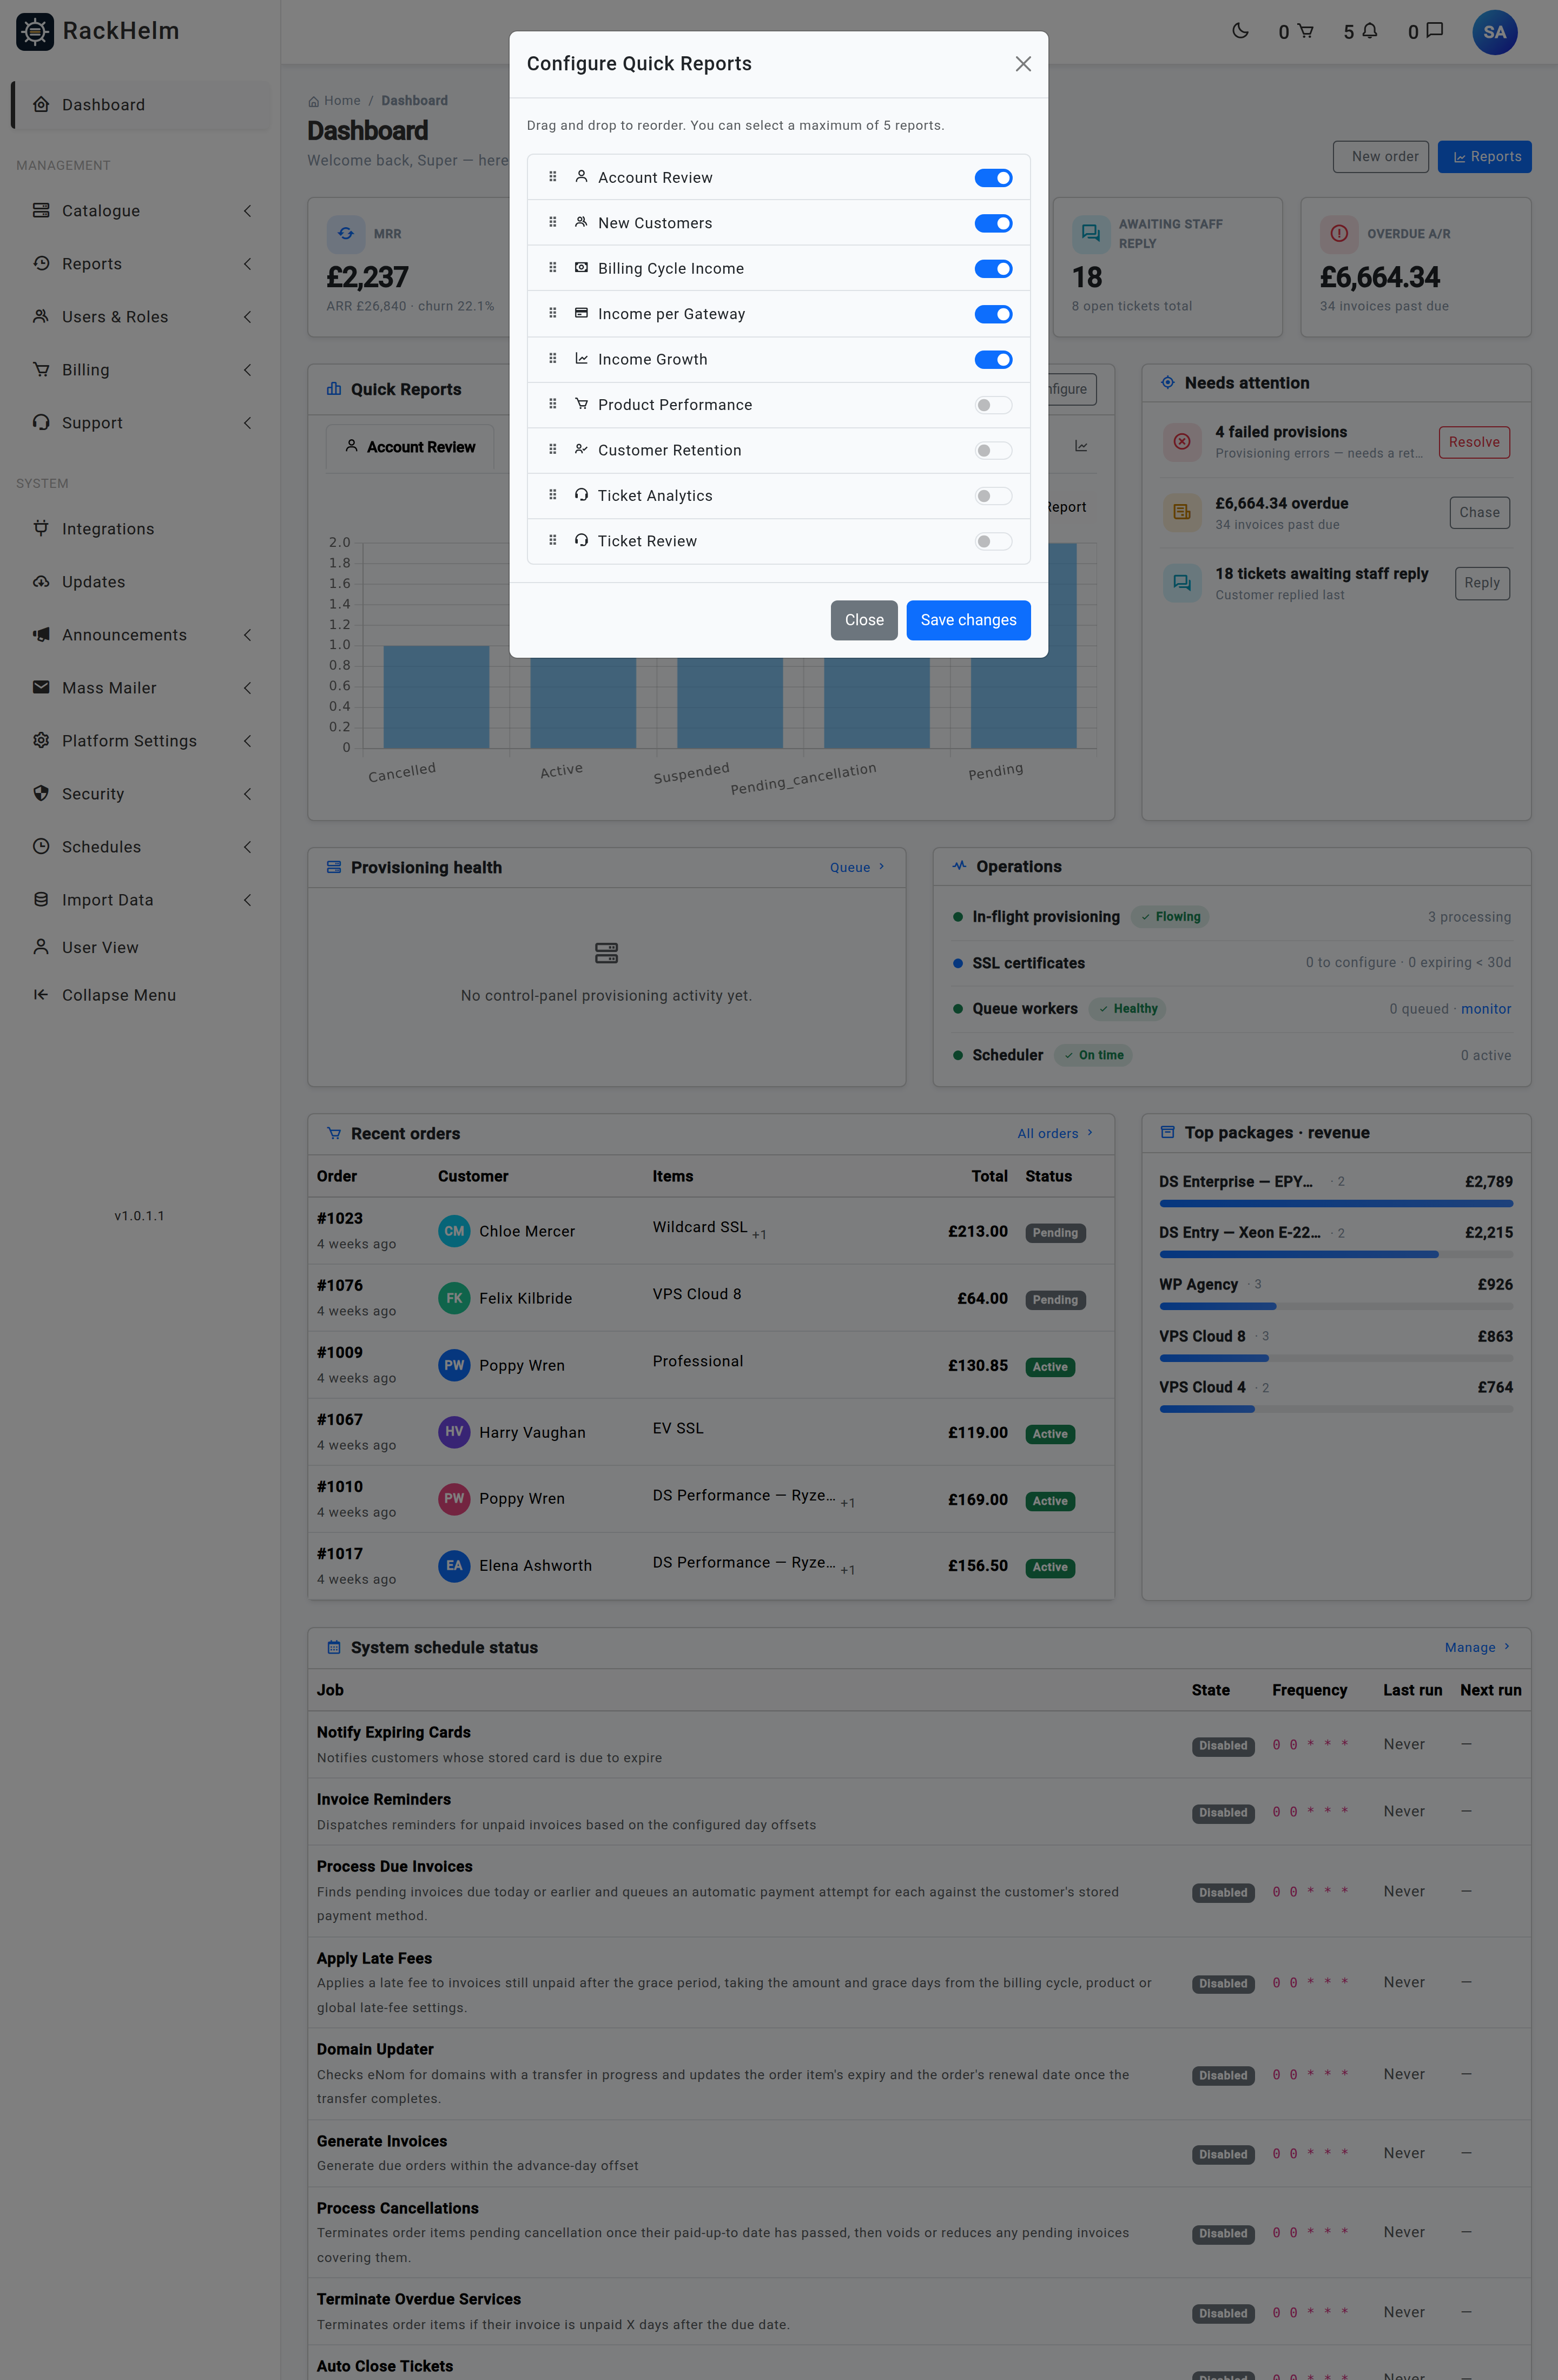The width and height of the screenshot is (1558, 2380).
Task: Expand the Reports sidebar menu
Action: pyautogui.click(x=141, y=264)
